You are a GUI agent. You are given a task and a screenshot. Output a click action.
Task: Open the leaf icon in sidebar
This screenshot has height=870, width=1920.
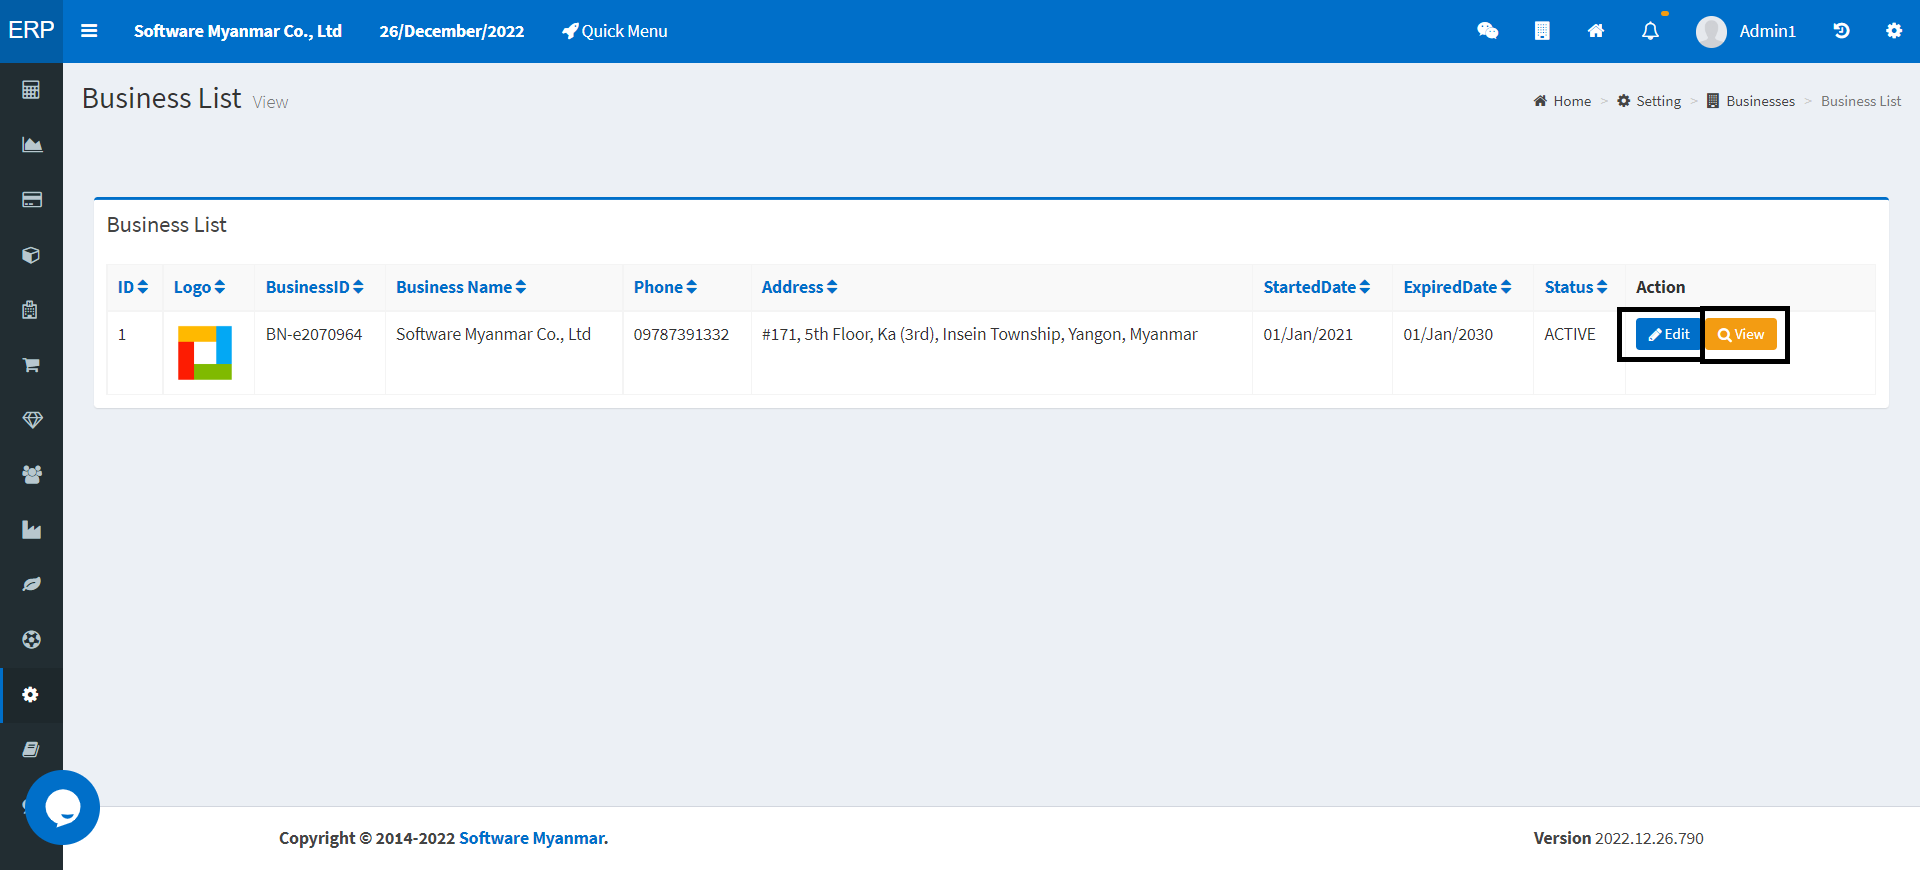click(x=31, y=584)
